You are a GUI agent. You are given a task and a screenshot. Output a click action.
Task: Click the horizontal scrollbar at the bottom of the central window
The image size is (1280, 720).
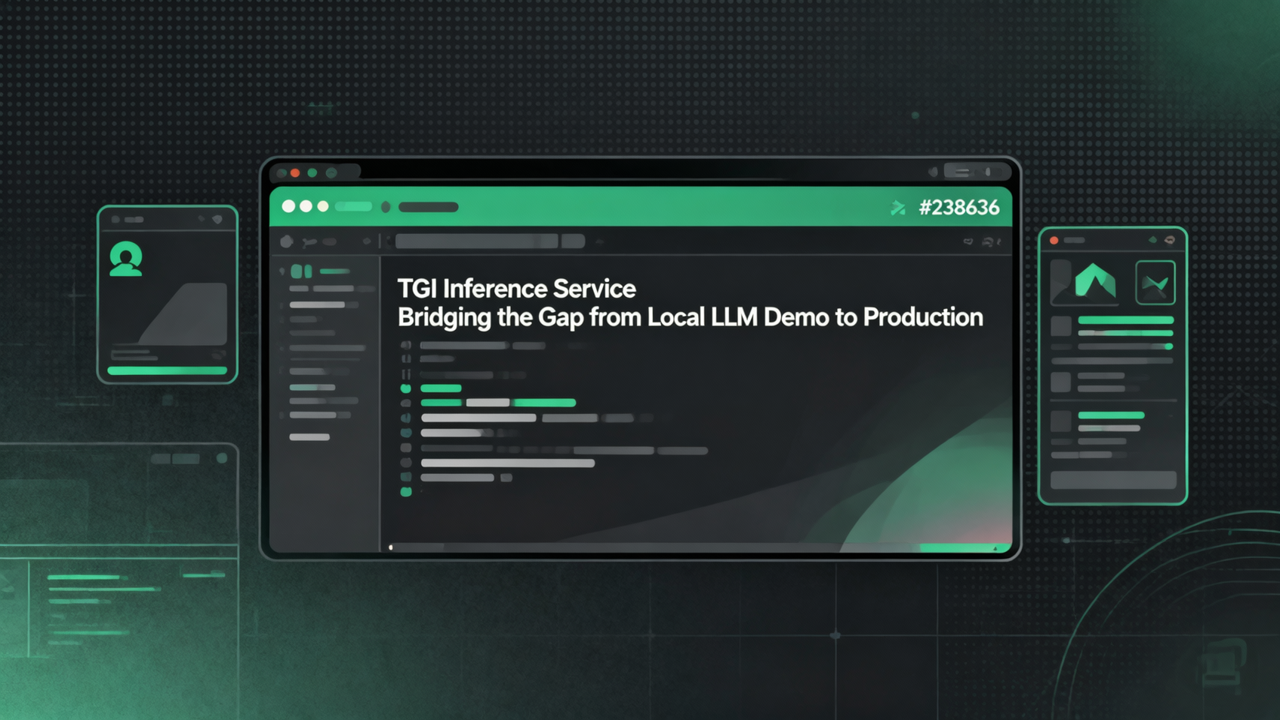pos(698,547)
